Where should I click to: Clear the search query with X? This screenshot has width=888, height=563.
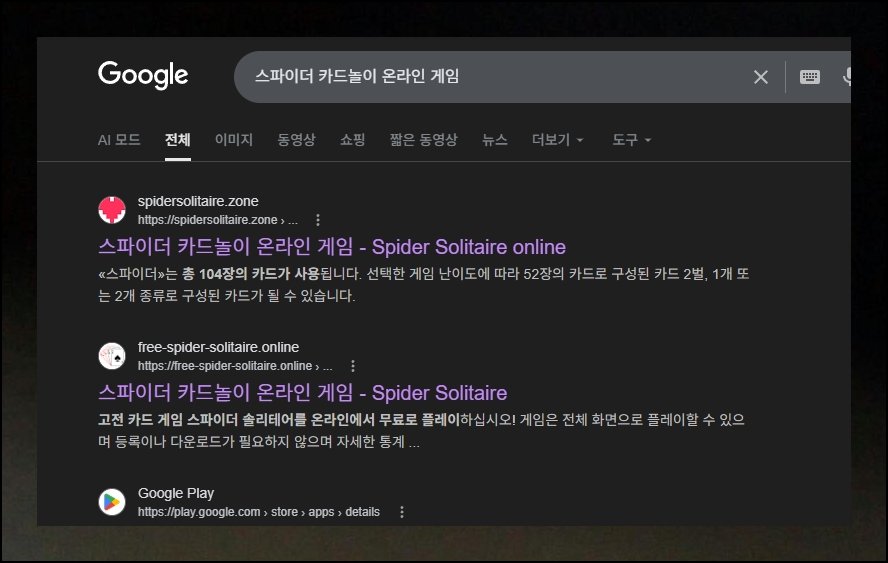761,77
